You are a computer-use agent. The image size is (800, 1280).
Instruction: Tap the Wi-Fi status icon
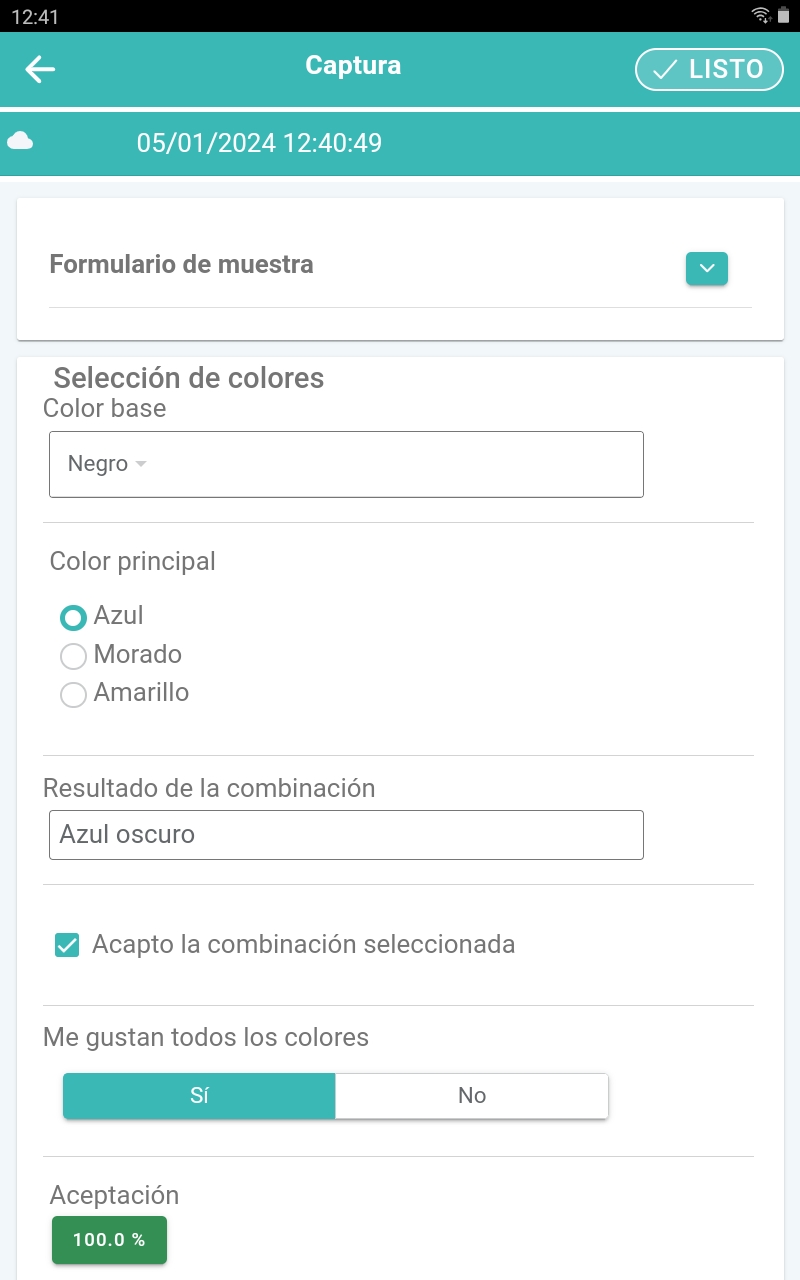pos(761,15)
